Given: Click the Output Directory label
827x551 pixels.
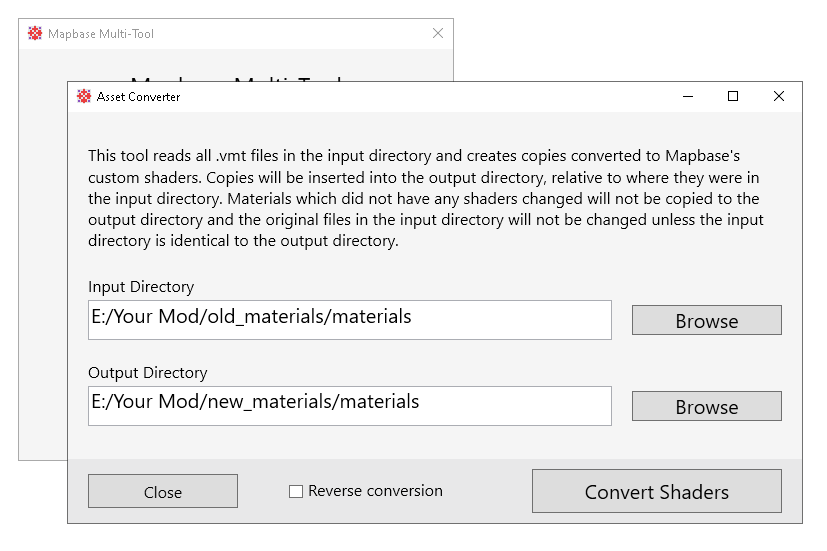Looking at the screenshot, I should (147, 373).
